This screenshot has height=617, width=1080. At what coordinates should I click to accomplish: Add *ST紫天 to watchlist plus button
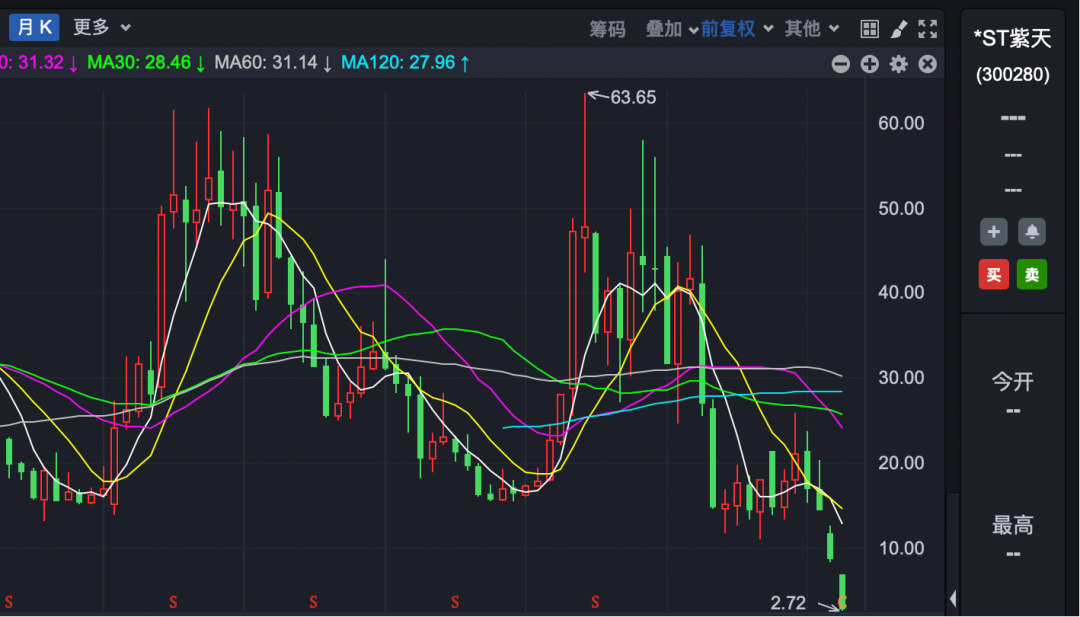coord(993,232)
